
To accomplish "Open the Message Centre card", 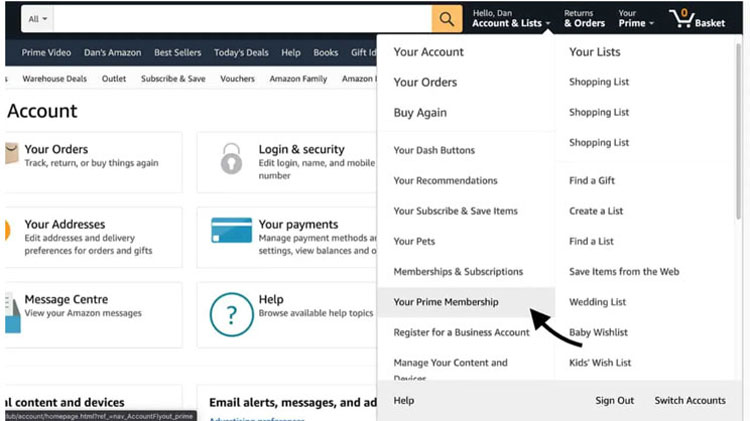I will [94, 315].
